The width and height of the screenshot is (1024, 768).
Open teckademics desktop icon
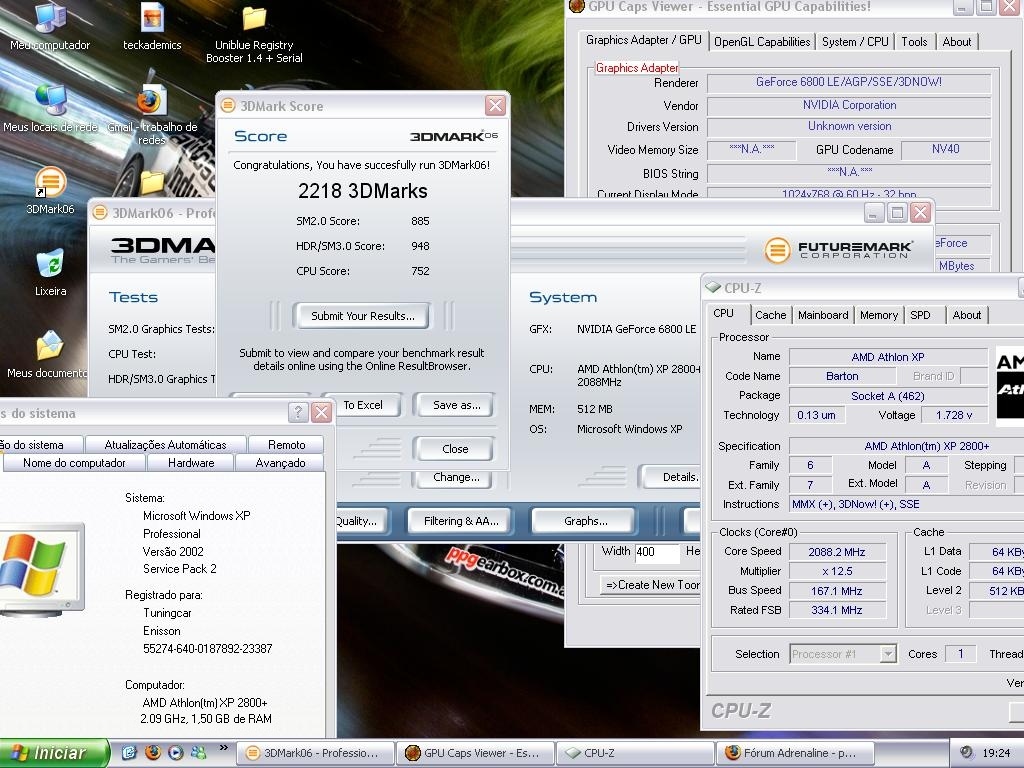152,26
